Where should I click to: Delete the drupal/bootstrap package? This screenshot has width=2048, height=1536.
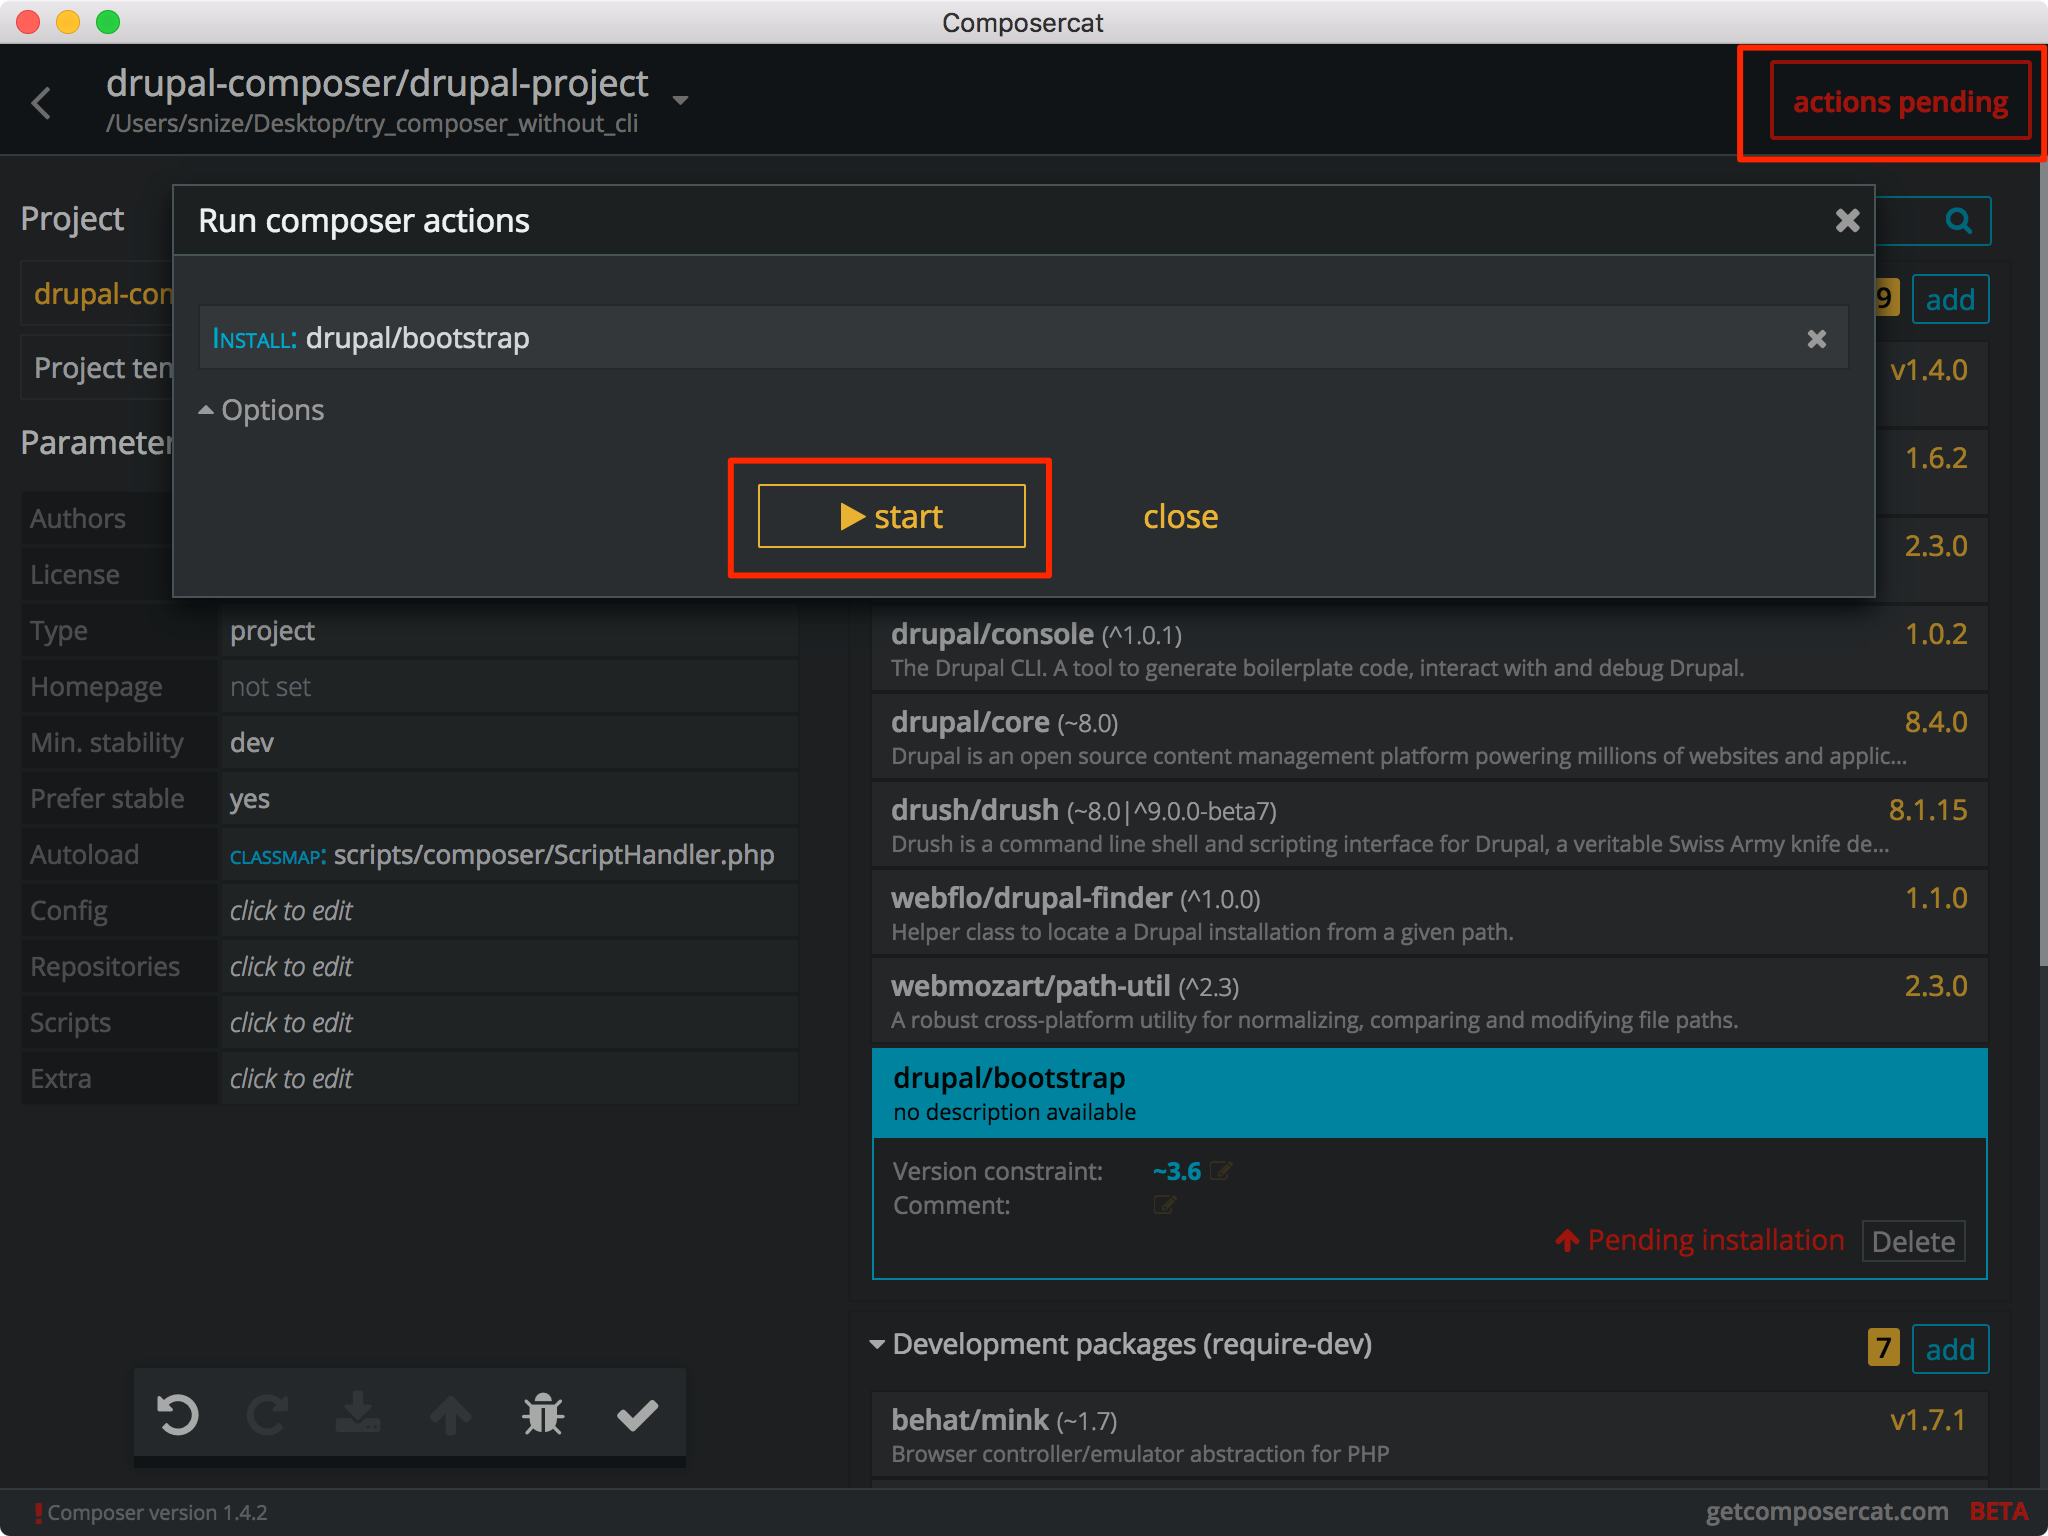click(1913, 1241)
